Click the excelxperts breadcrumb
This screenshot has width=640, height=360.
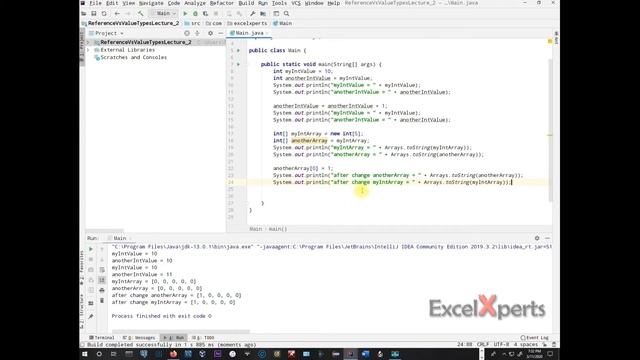(247, 23)
